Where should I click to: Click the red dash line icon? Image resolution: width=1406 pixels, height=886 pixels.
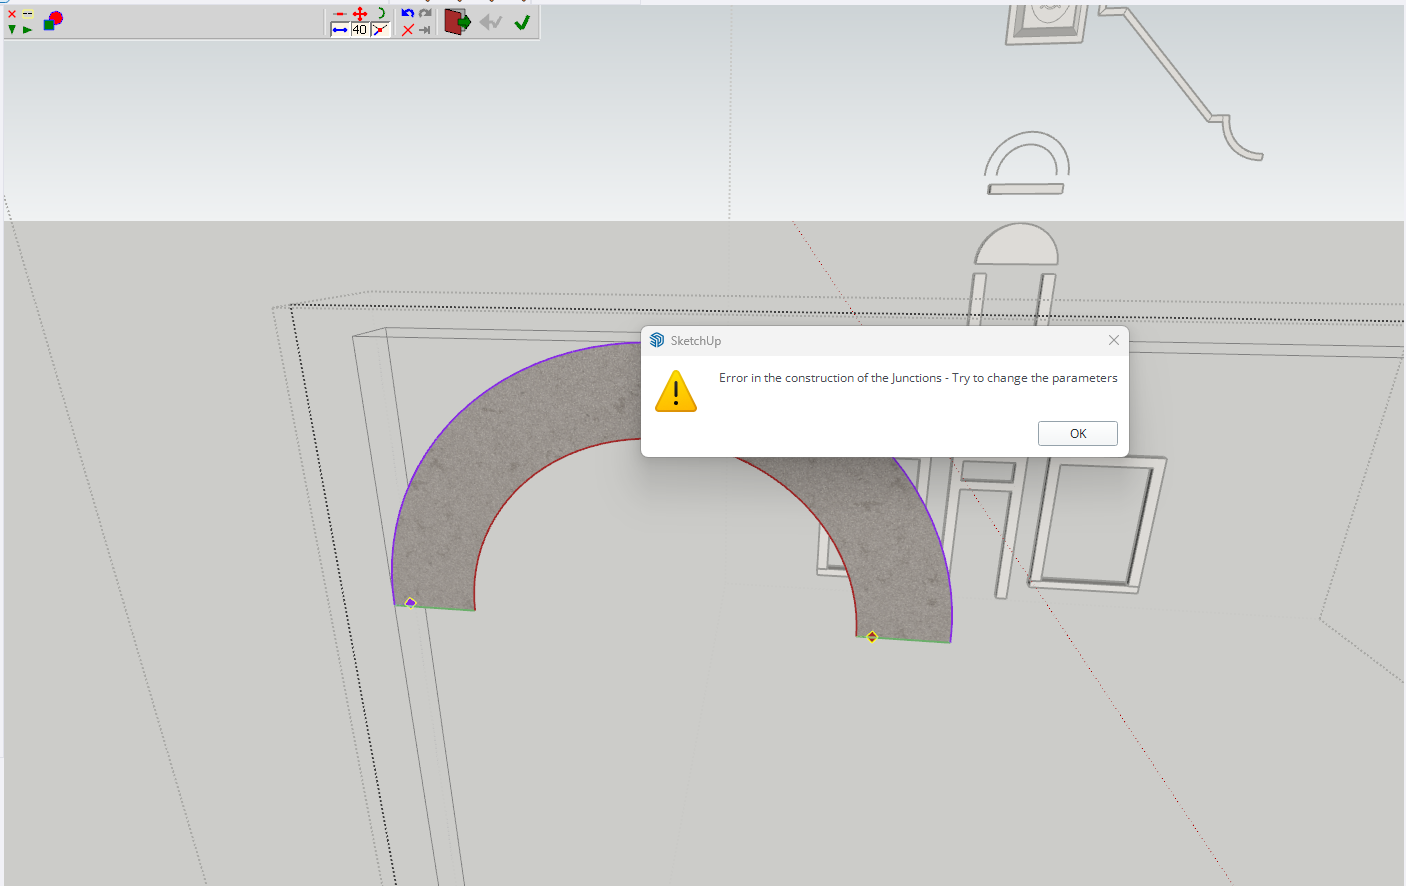pyautogui.click(x=340, y=14)
